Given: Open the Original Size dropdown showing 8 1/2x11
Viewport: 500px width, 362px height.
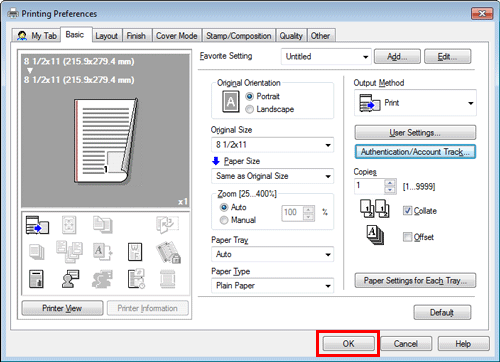Looking at the screenshot, I should [272, 145].
